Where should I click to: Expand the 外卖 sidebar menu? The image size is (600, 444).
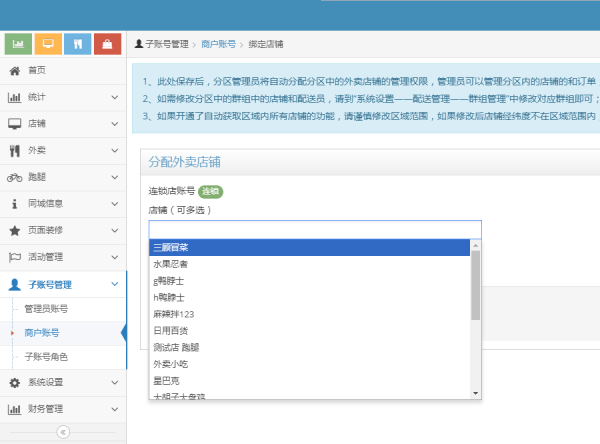[x=114, y=150]
